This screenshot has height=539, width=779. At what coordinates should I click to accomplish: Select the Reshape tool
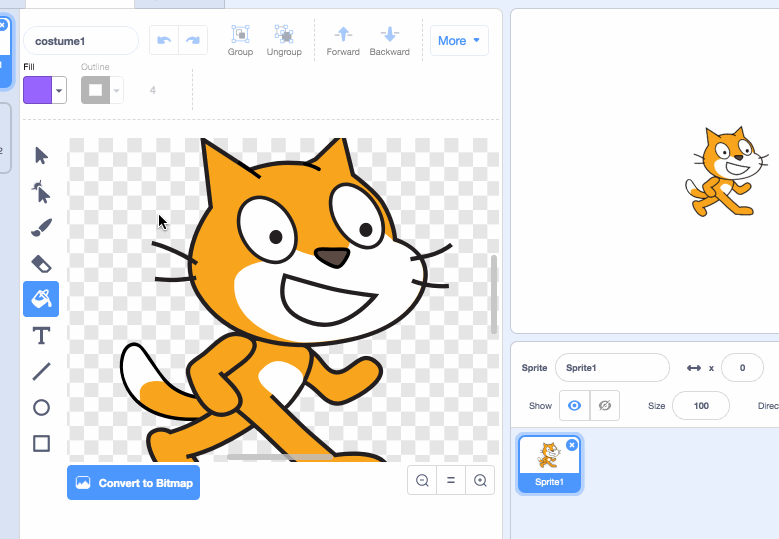tap(41, 192)
